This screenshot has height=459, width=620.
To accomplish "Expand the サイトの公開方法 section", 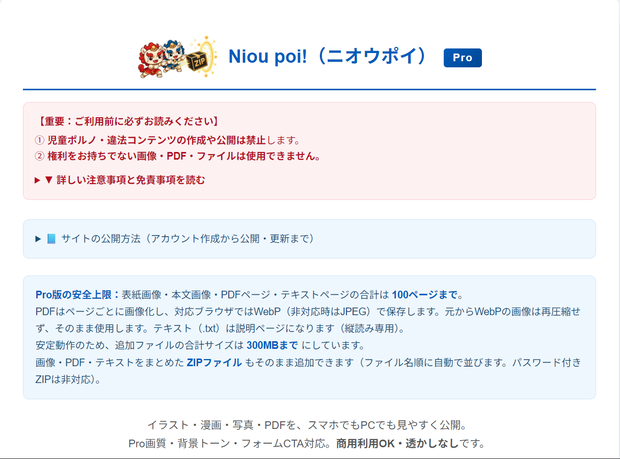I will coord(174,239).
